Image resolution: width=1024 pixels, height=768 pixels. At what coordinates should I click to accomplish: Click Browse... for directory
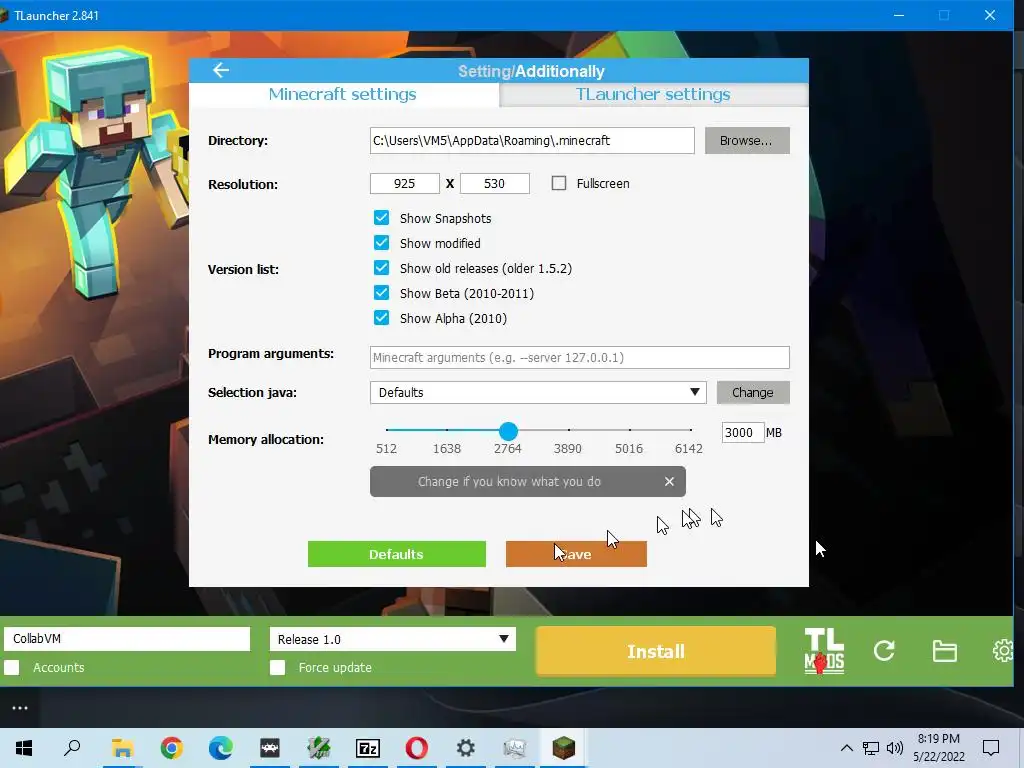pyautogui.click(x=747, y=140)
